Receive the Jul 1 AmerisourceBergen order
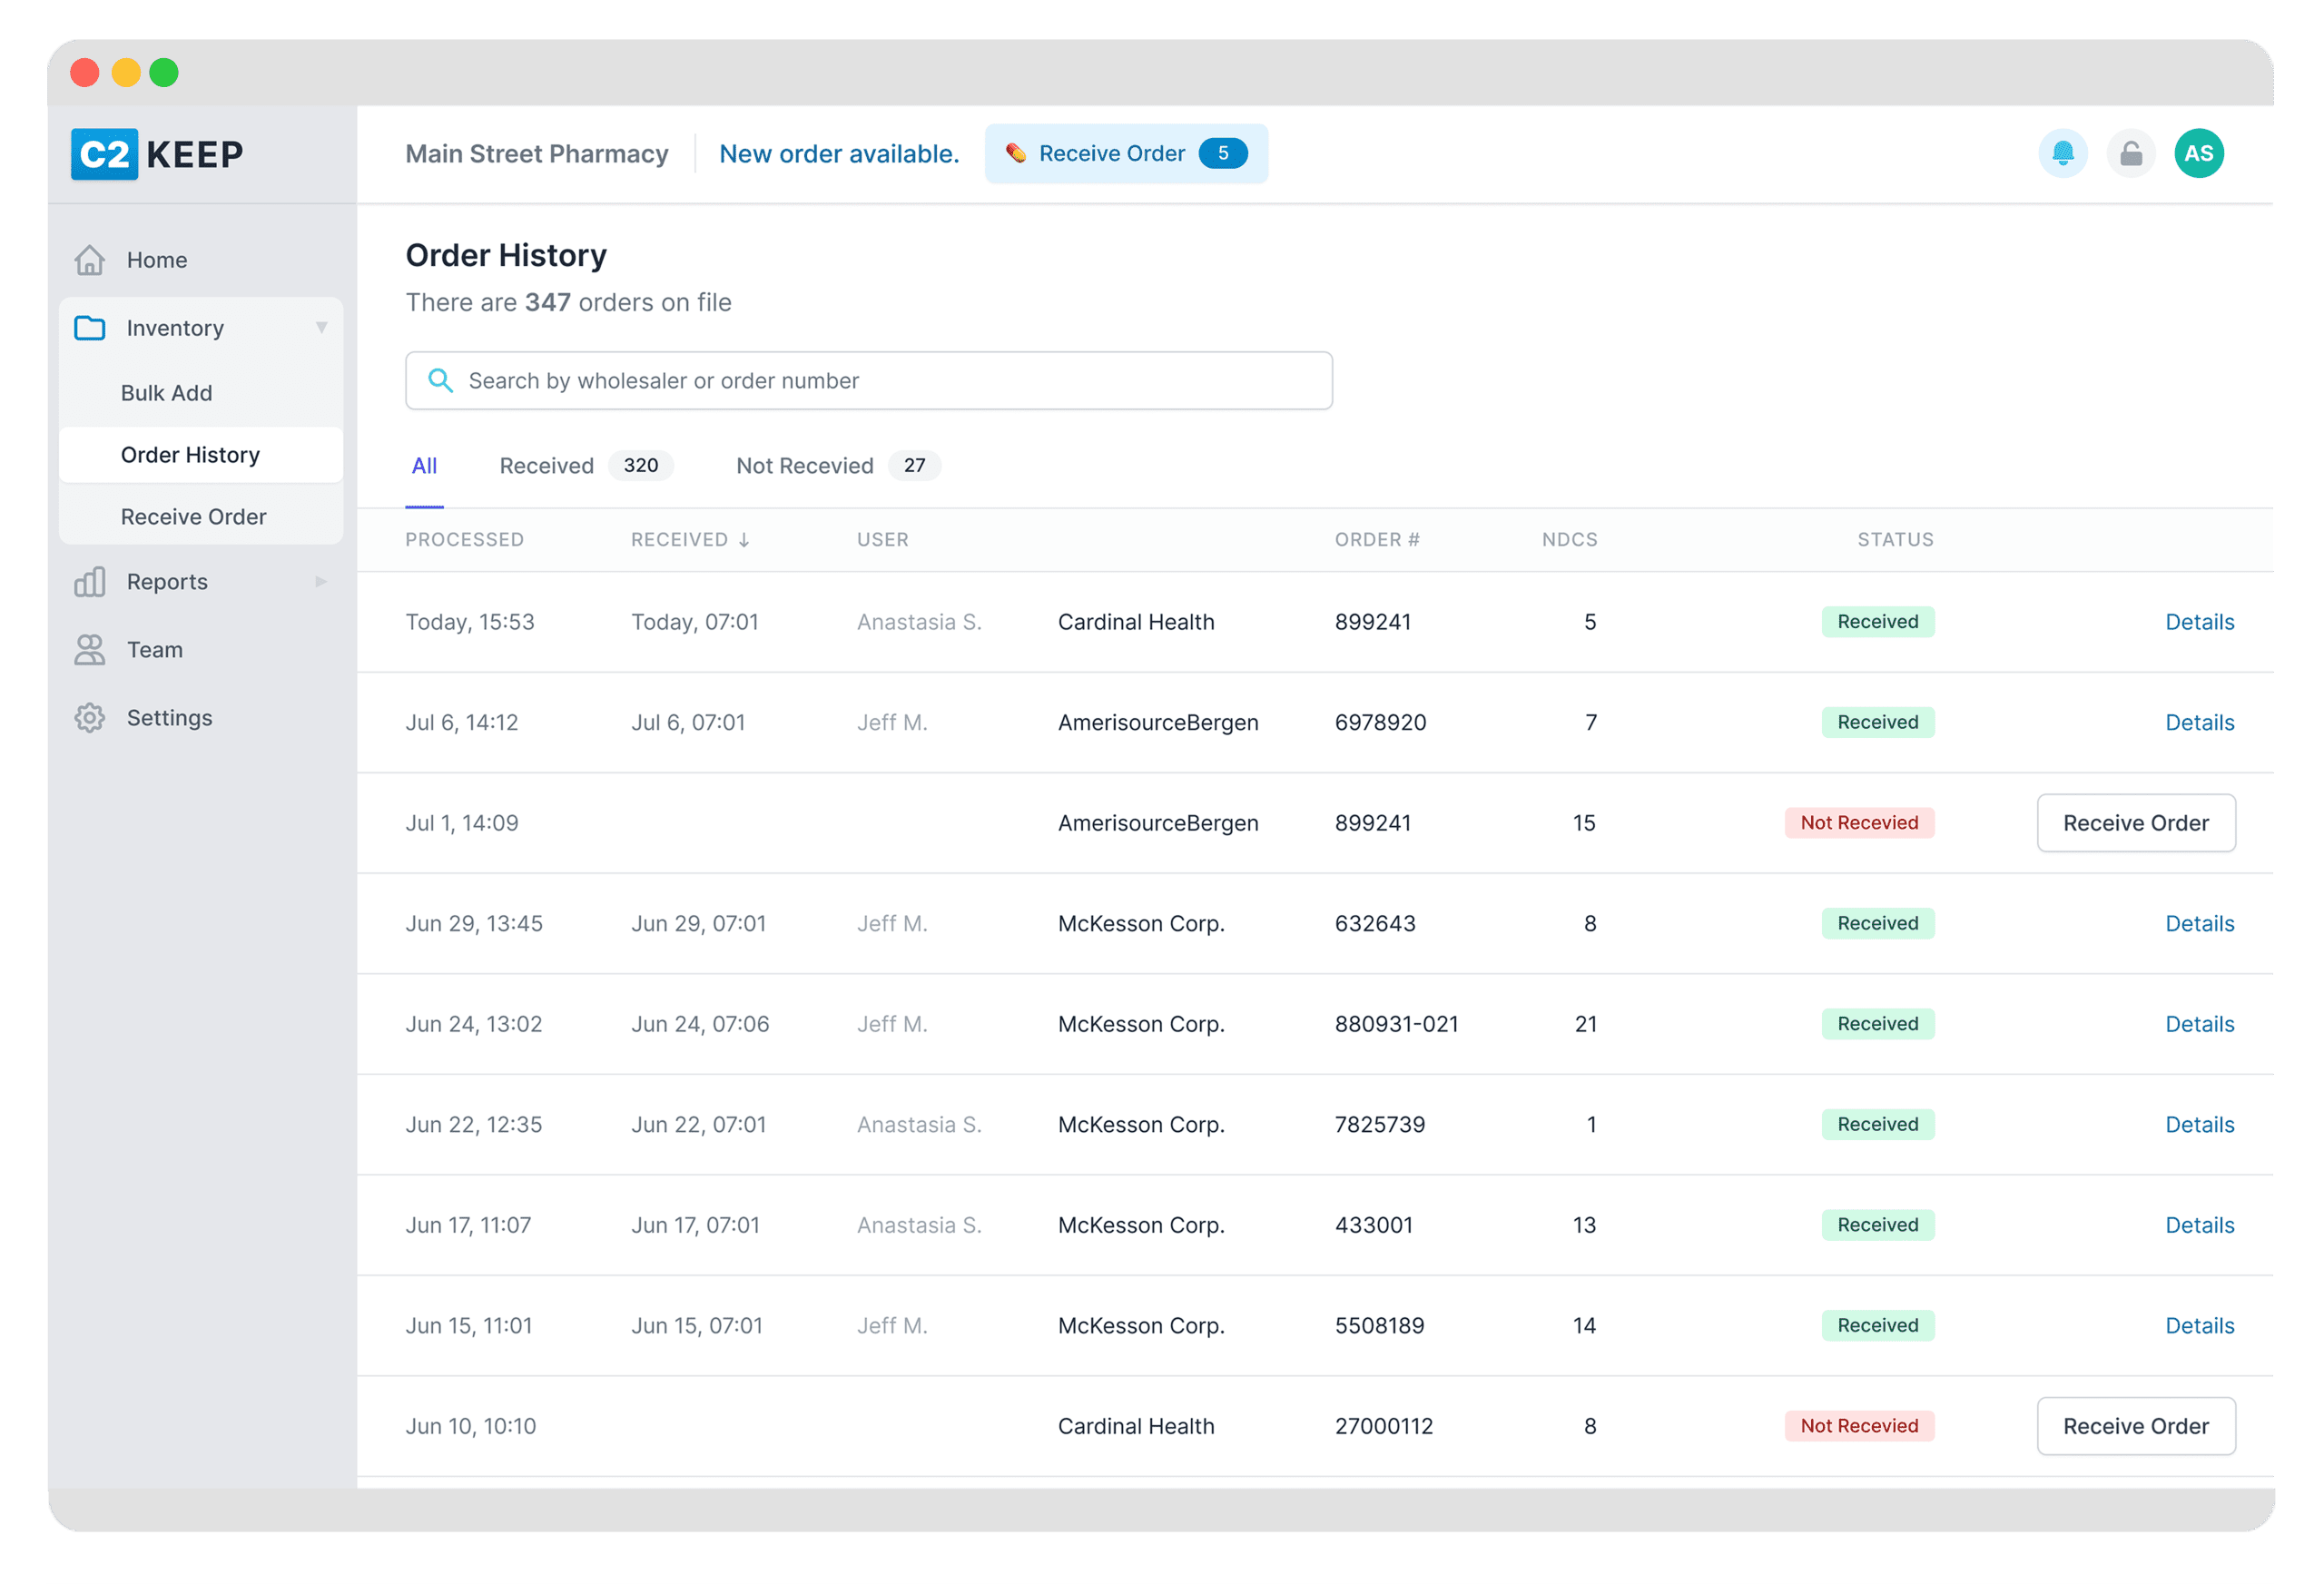This screenshot has width=2324, height=1584. pos(2136,823)
